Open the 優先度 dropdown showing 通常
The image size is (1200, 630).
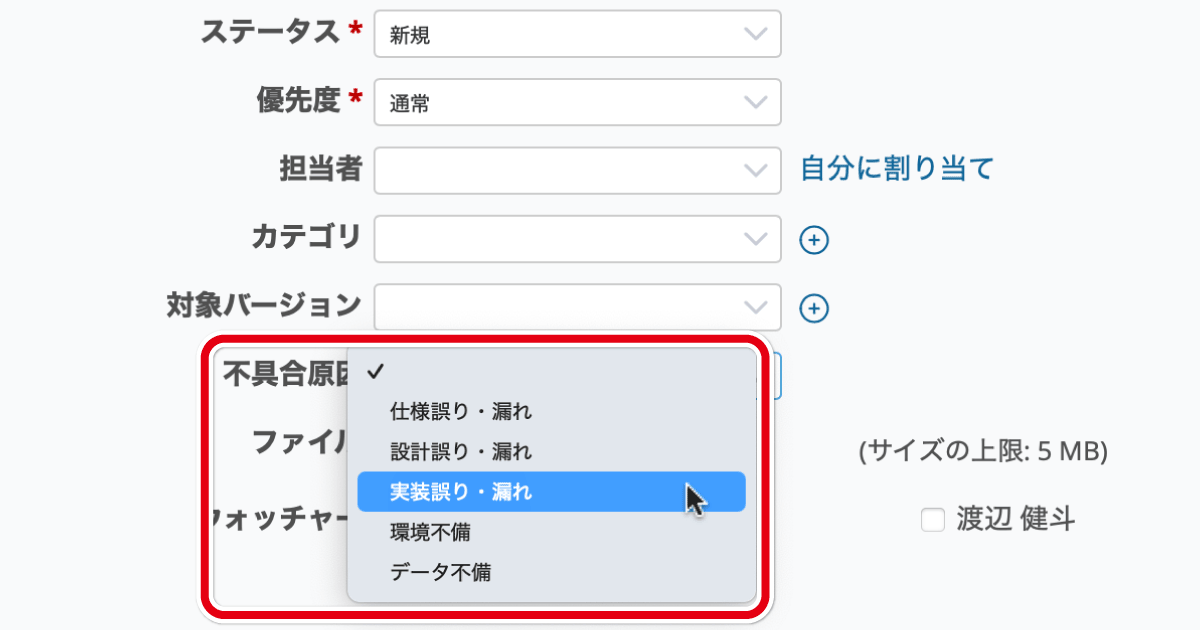pos(577,102)
